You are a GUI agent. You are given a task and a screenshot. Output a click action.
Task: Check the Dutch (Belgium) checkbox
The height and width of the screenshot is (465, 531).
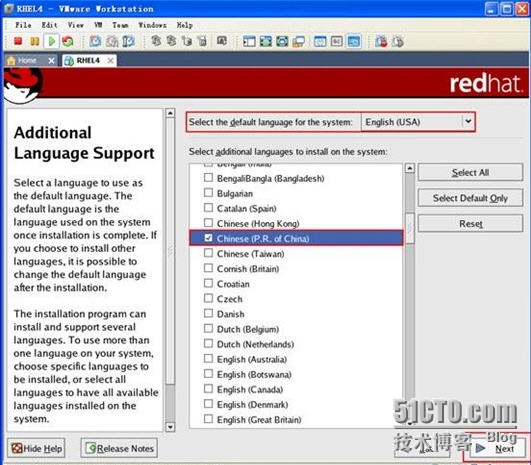208,328
